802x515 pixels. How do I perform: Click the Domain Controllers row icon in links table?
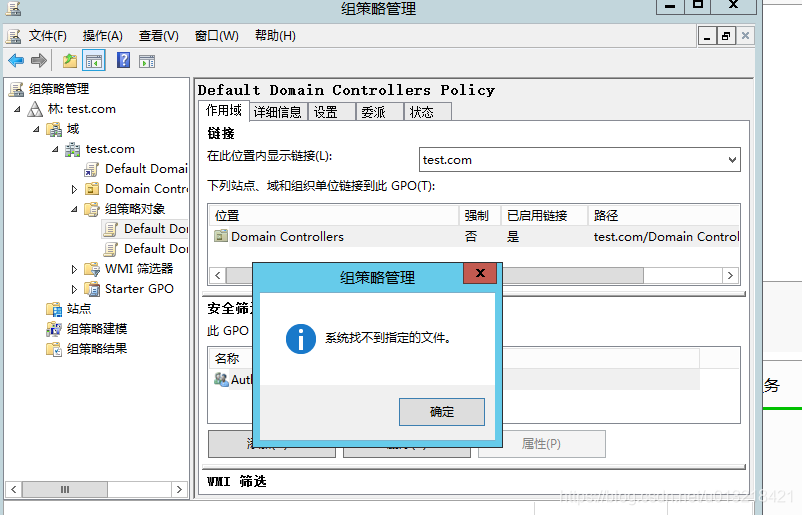220,236
